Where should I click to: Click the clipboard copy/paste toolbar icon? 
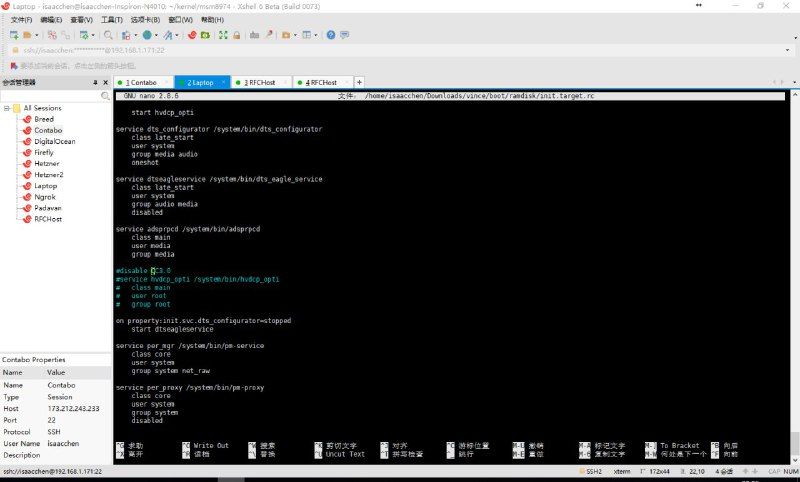126,35
